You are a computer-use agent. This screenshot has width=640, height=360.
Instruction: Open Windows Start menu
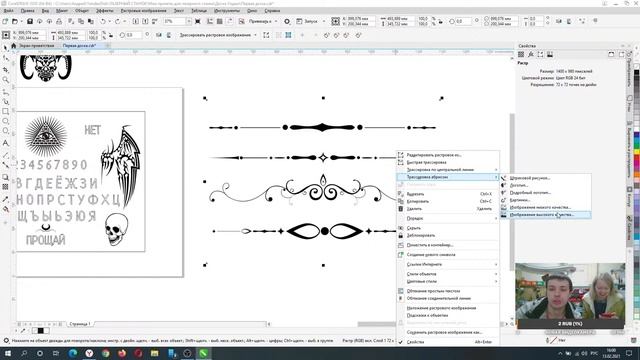pyautogui.click(x=7, y=353)
